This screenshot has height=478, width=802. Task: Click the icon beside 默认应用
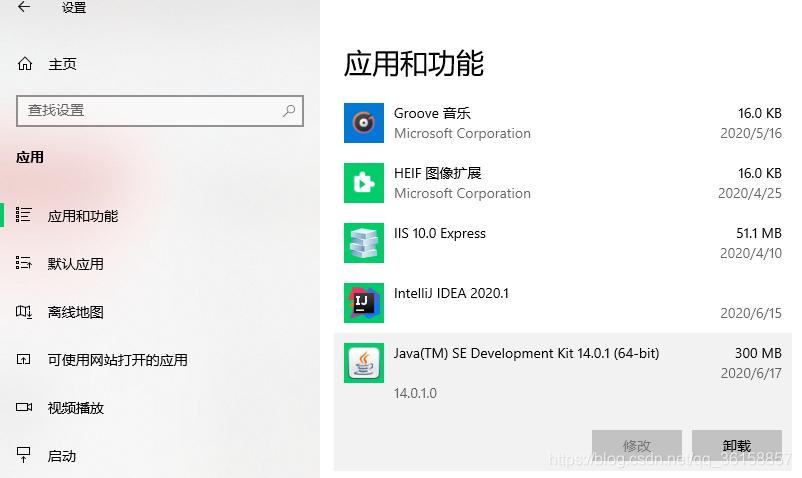tap(24, 263)
